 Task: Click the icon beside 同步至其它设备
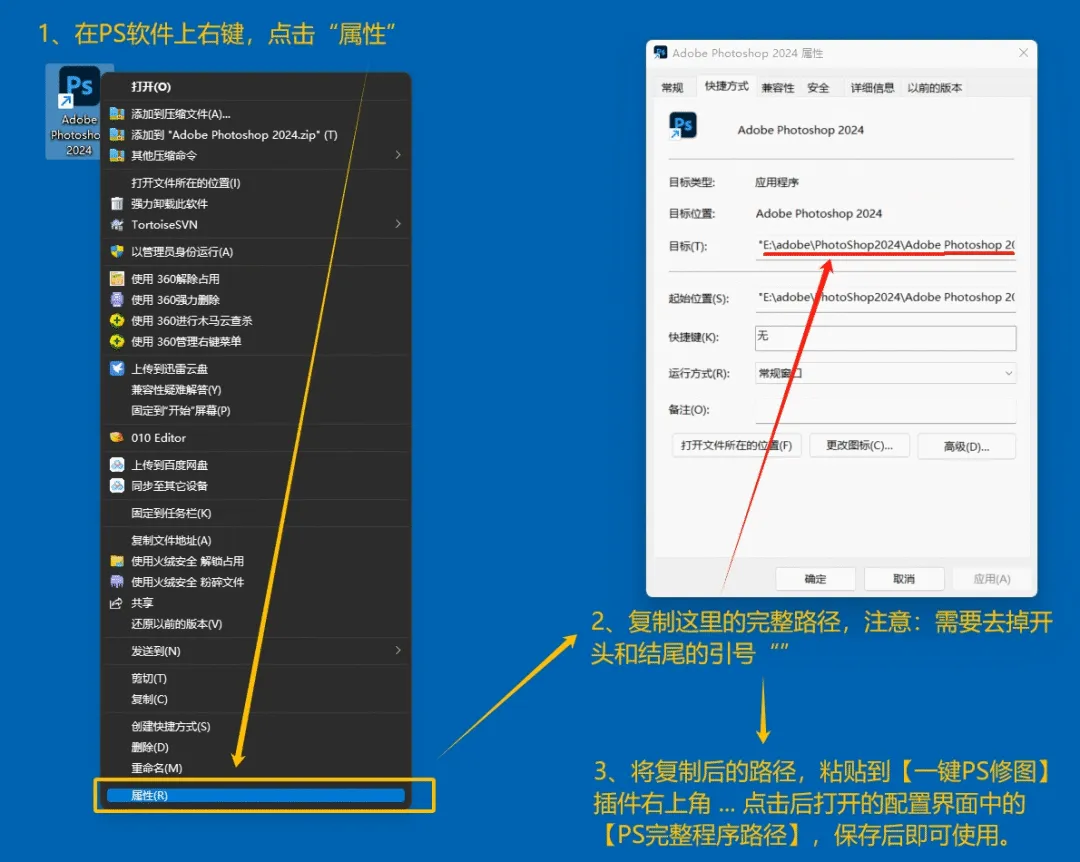[117, 485]
